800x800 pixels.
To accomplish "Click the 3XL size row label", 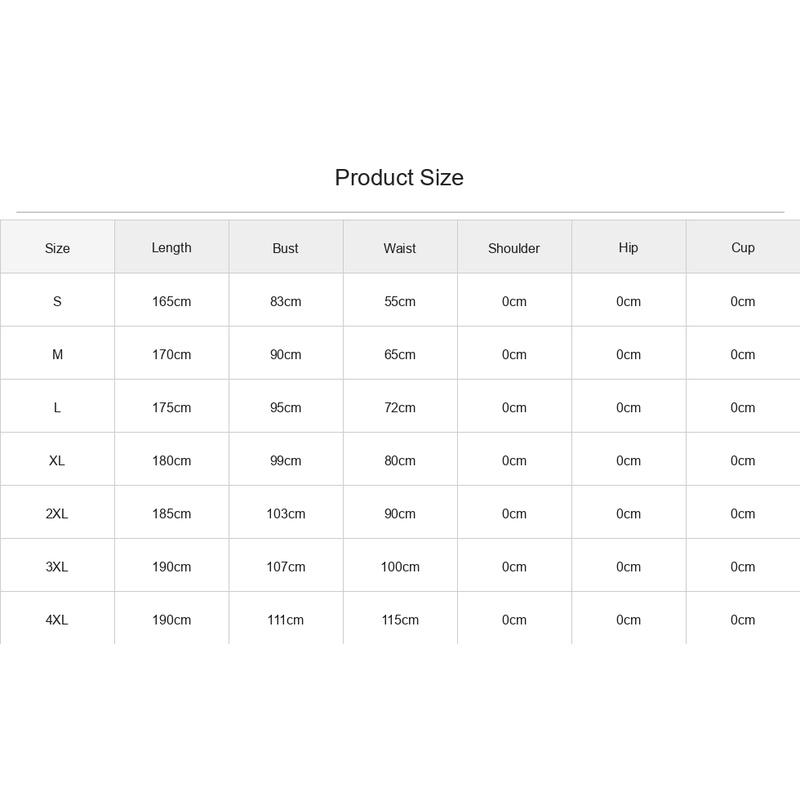I will pyautogui.click(x=57, y=566).
